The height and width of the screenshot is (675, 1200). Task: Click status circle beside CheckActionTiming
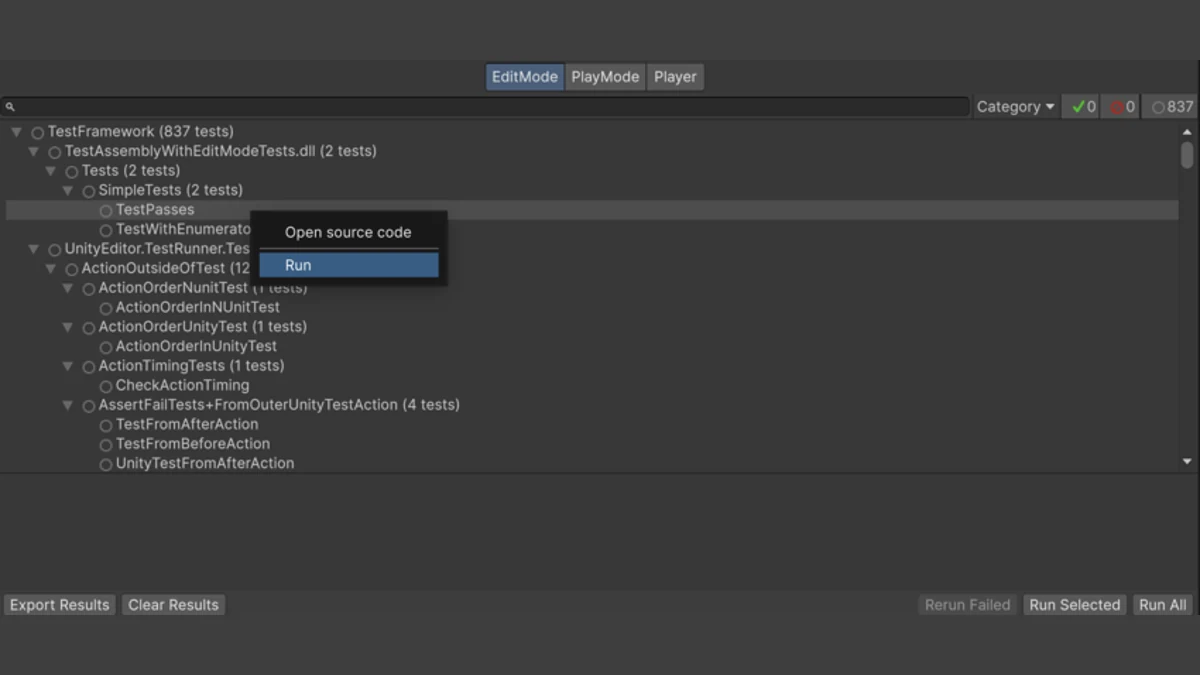(106, 386)
